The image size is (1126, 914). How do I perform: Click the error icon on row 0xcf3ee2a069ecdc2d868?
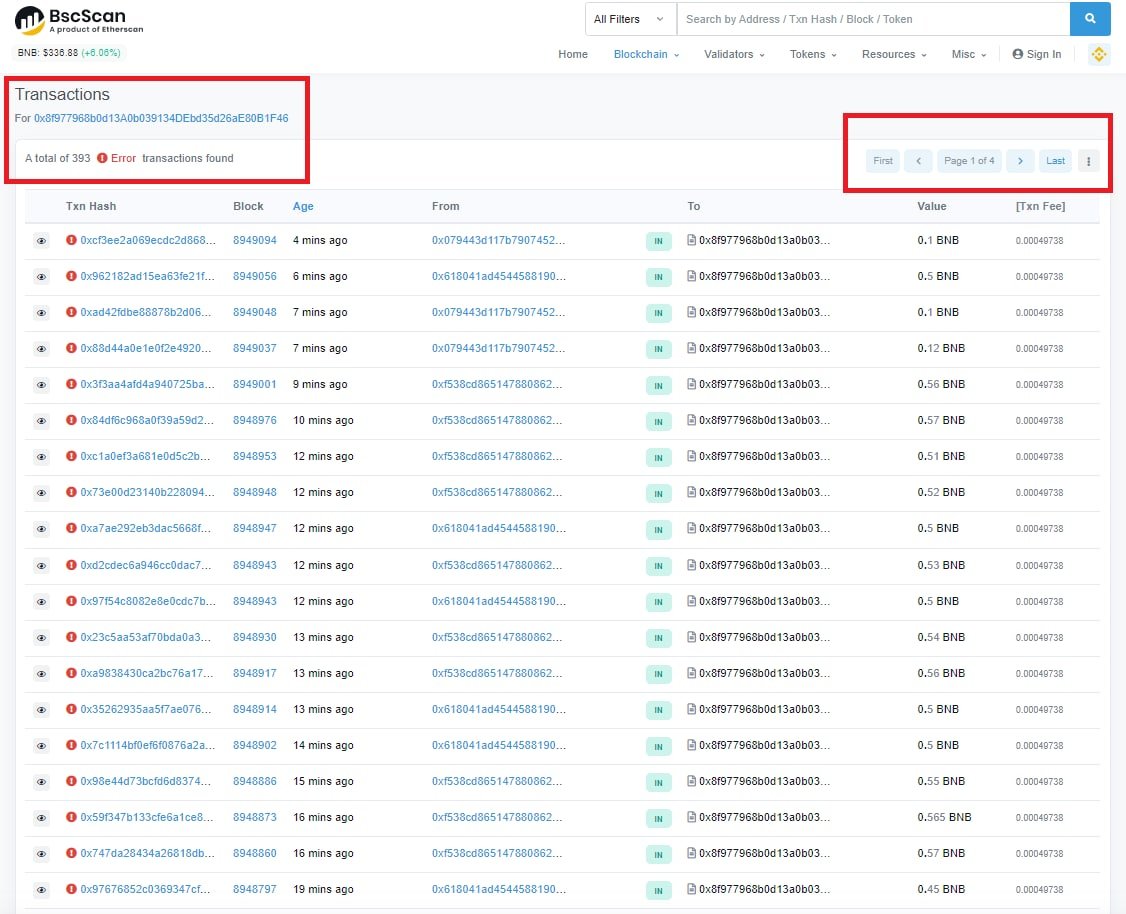pos(71,240)
